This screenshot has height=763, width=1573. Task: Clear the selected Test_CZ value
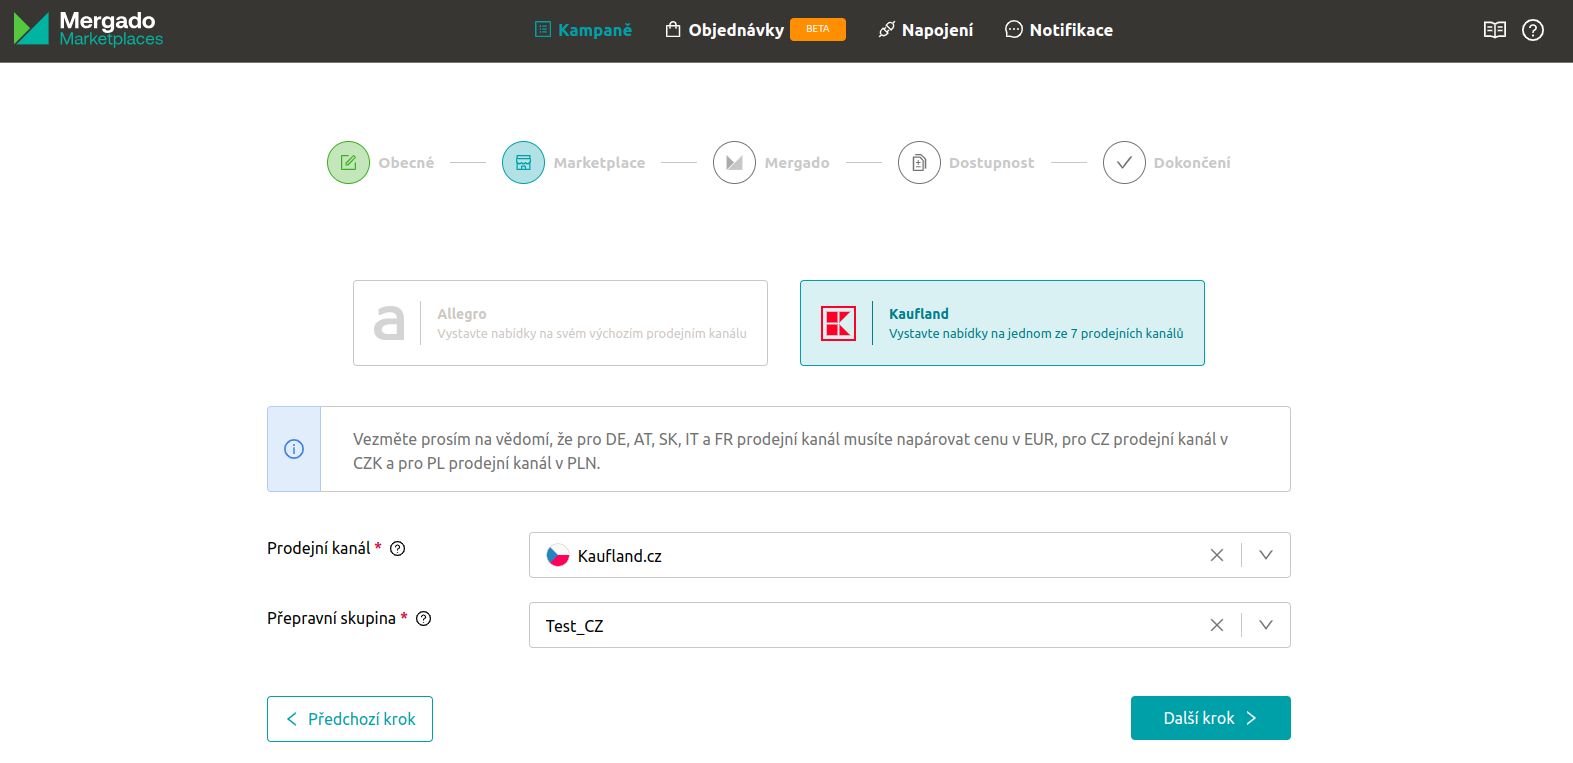(x=1216, y=626)
